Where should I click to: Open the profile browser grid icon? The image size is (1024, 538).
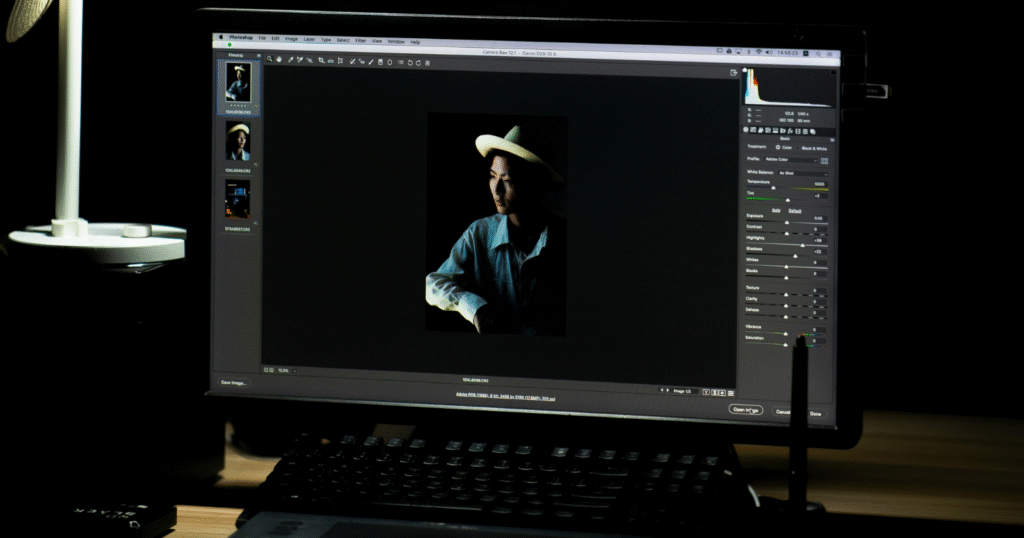[x=825, y=161]
